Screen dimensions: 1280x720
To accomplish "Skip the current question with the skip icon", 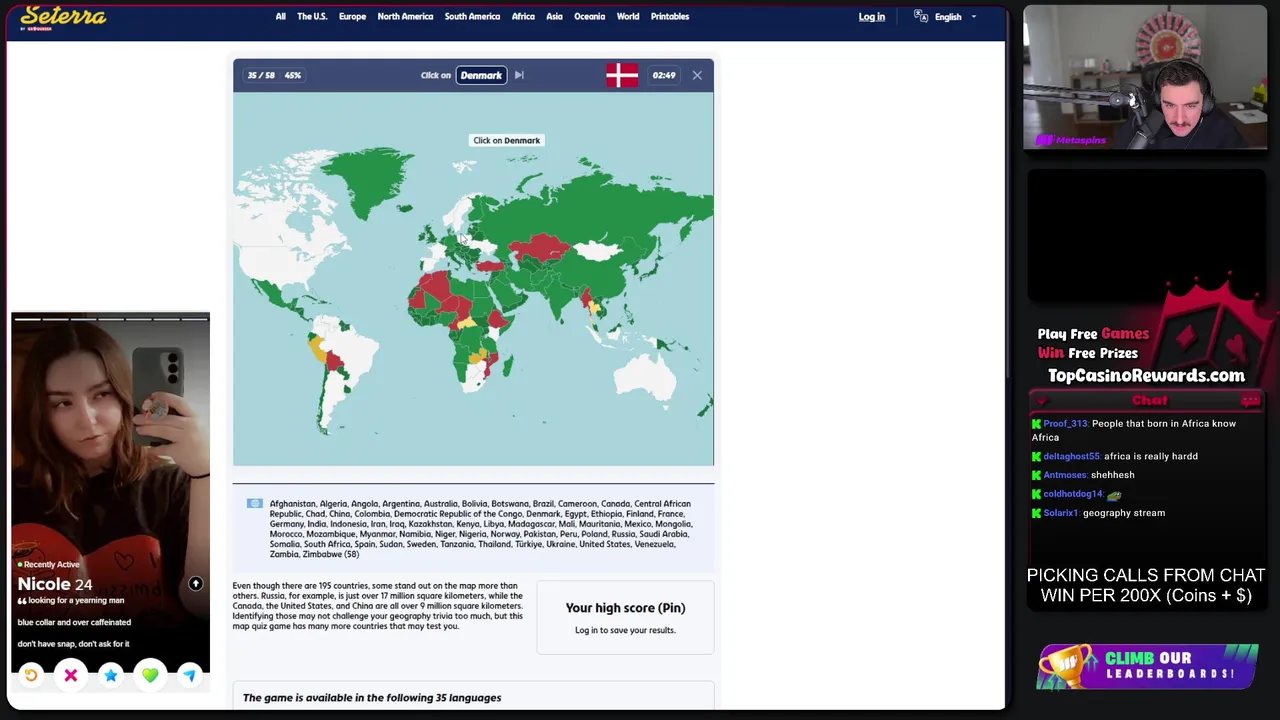I will click(519, 75).
